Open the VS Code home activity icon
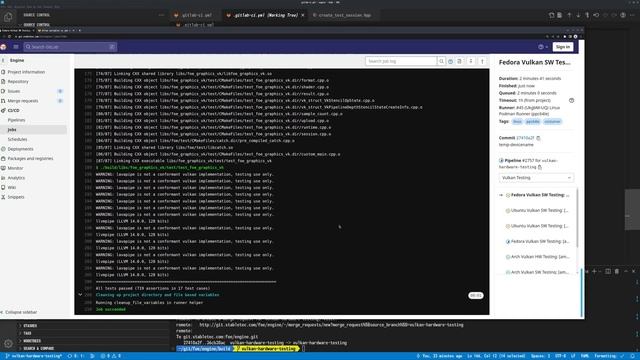 pyautogui.click(x=8, y=17)
